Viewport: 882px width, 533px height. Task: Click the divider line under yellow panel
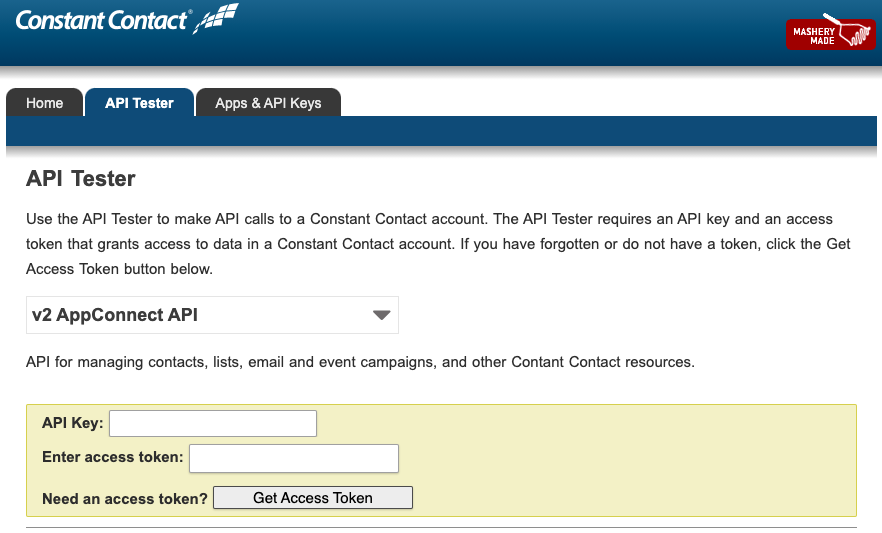(x=440, y=527)
